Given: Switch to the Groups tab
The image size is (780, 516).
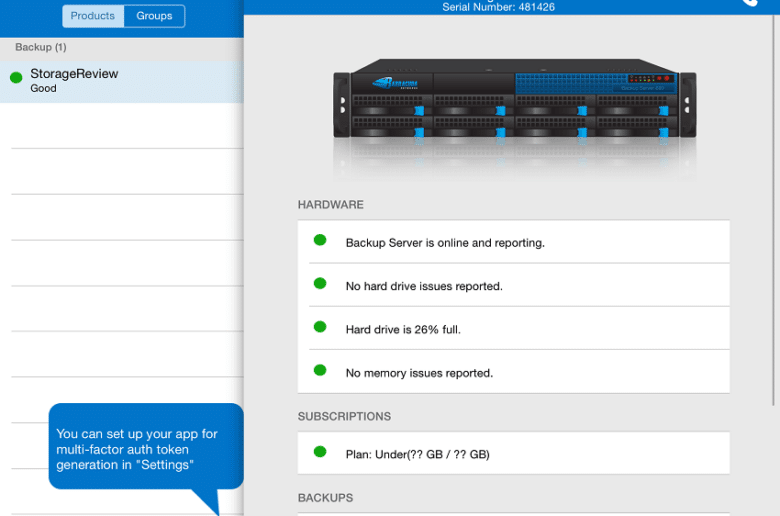Looking at the screenshot, I should pos(154,16).
